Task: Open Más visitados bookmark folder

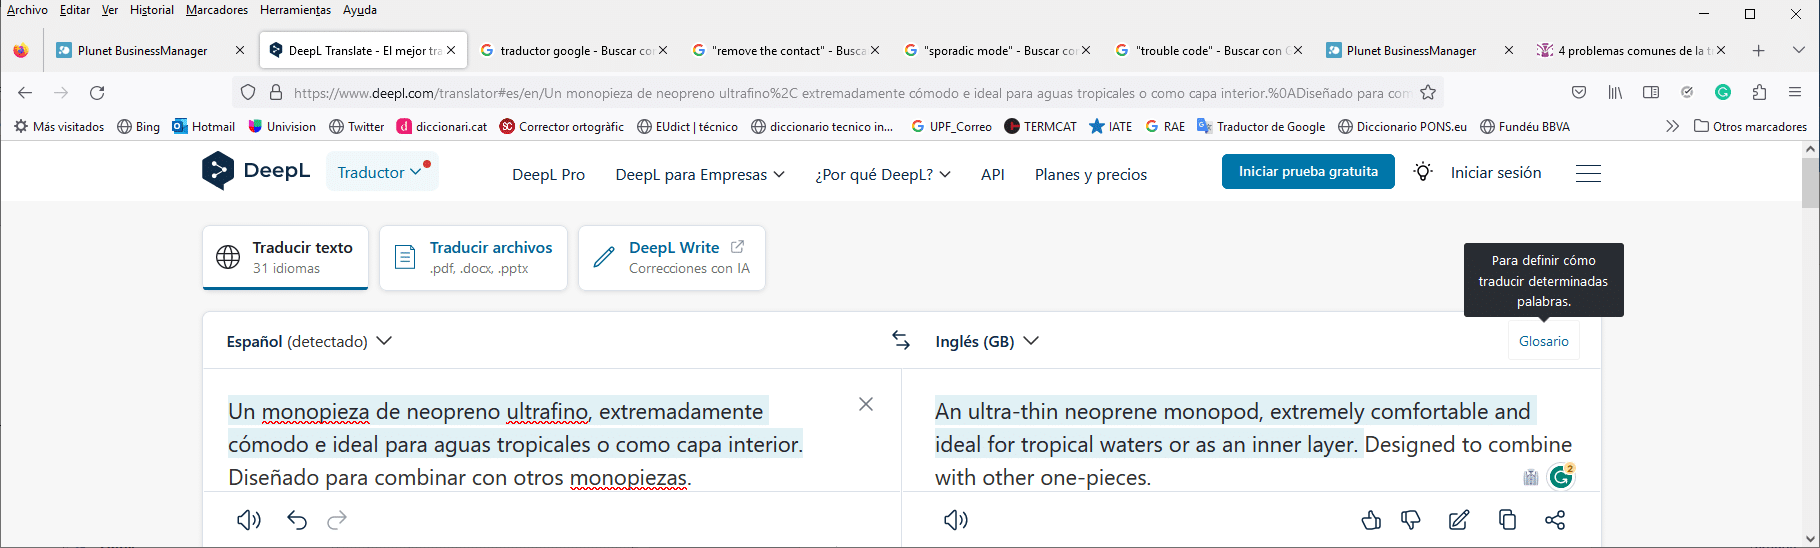Action: 59,127
